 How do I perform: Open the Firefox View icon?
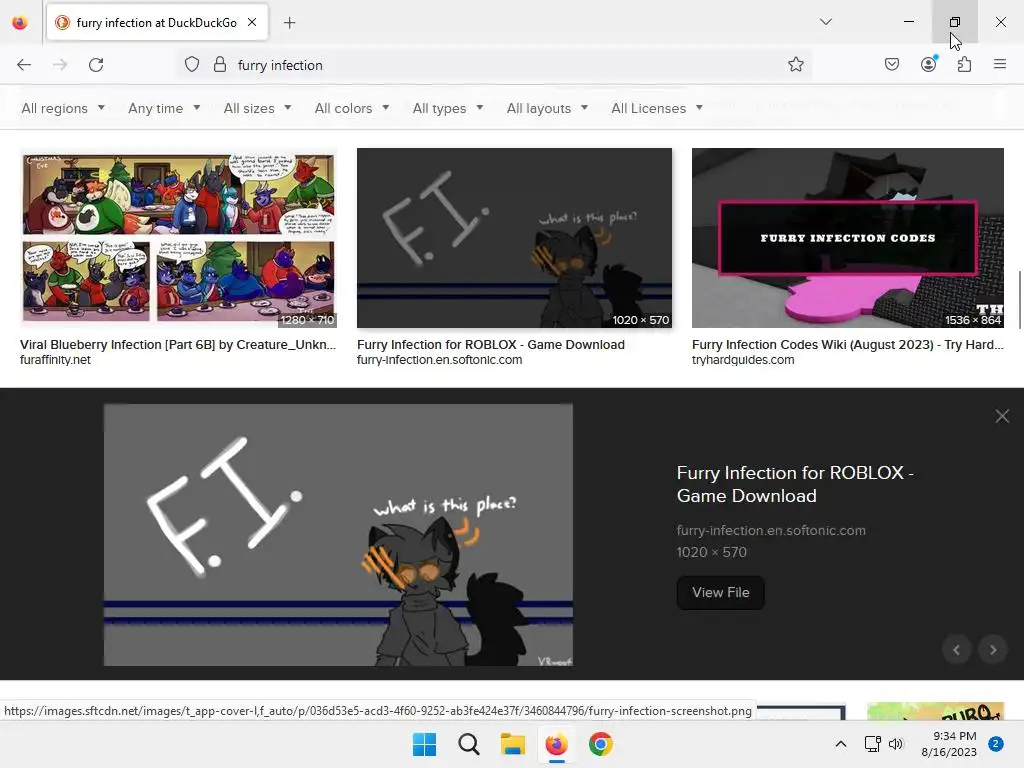pyautogui.click(x=20, y=23)
